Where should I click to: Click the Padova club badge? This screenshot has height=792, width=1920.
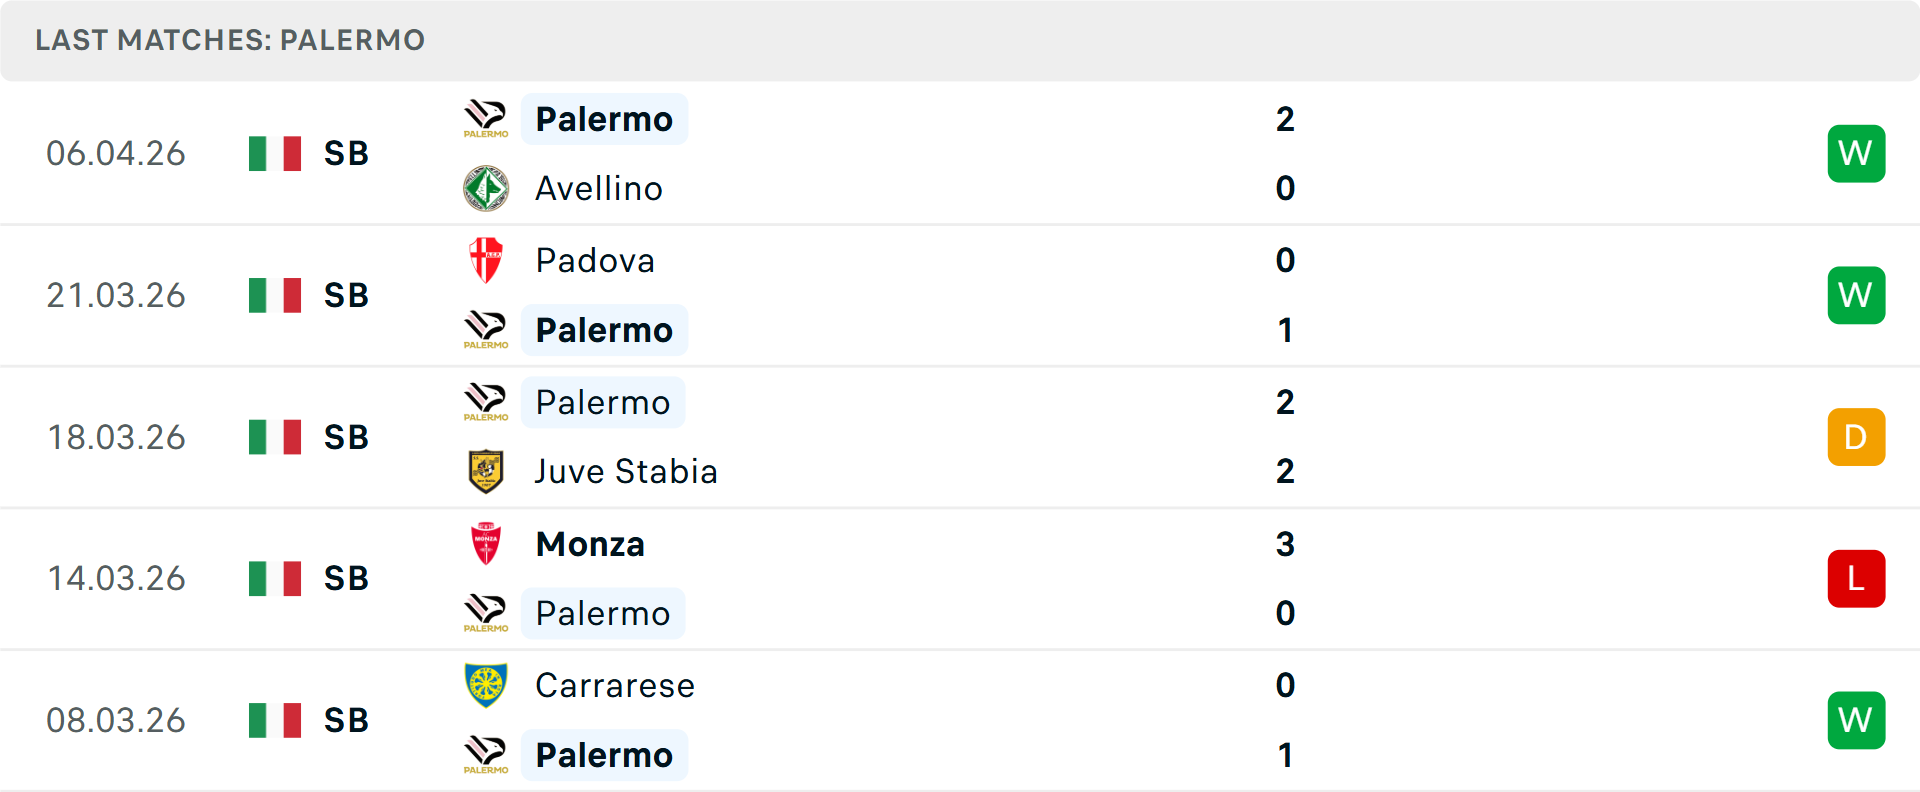click(485, 260)
